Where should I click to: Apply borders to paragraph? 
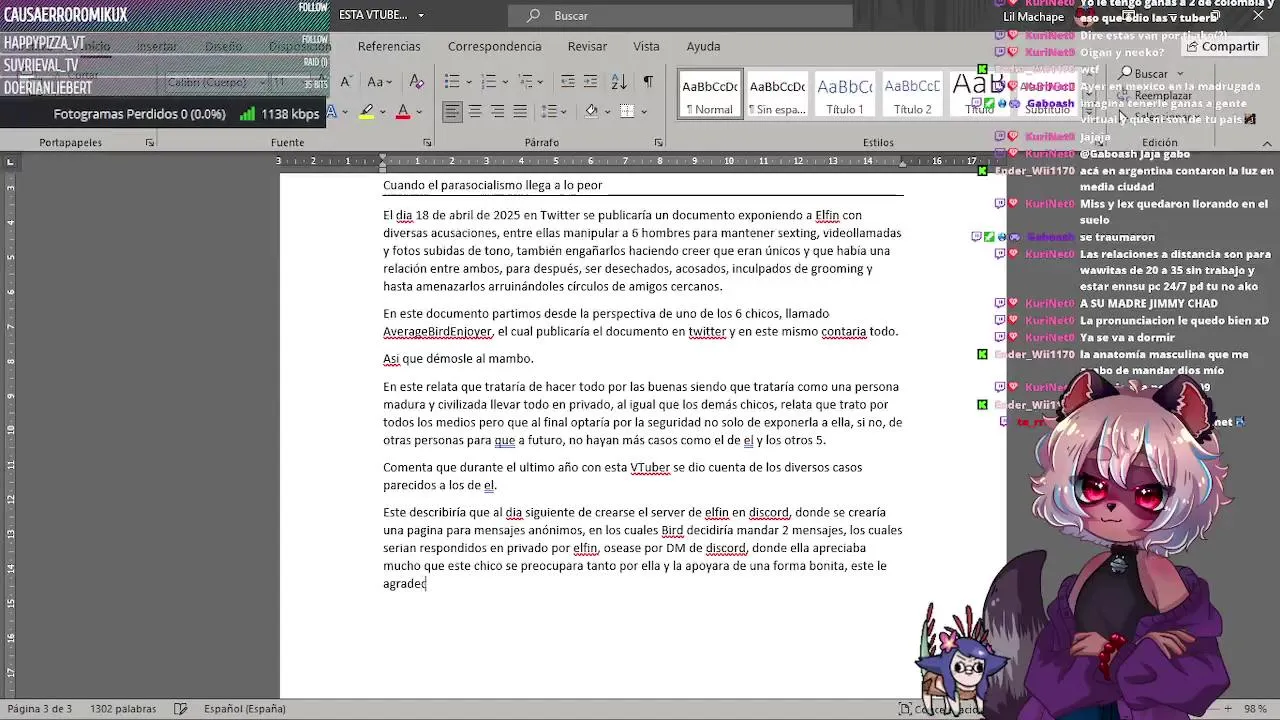627,111
